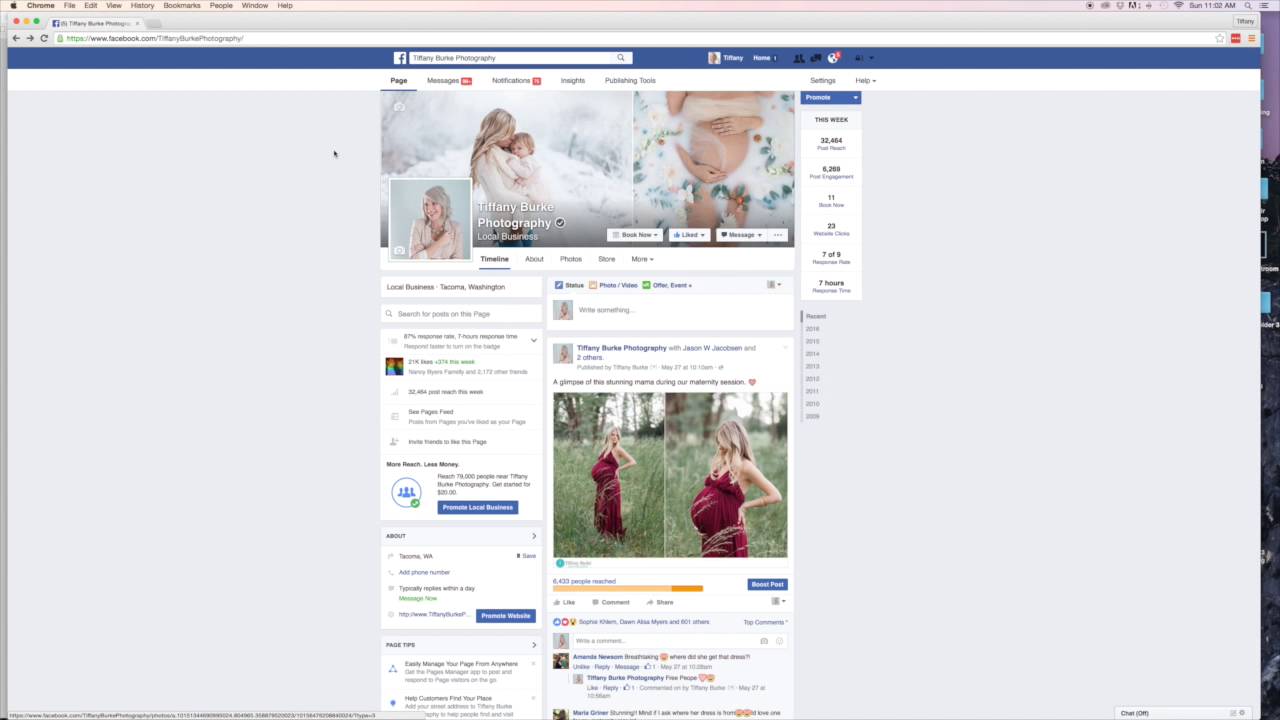Viewport: 1280px width, 720px height.
Task: Click the Boost Post button
Action: [x=767, y=584]
